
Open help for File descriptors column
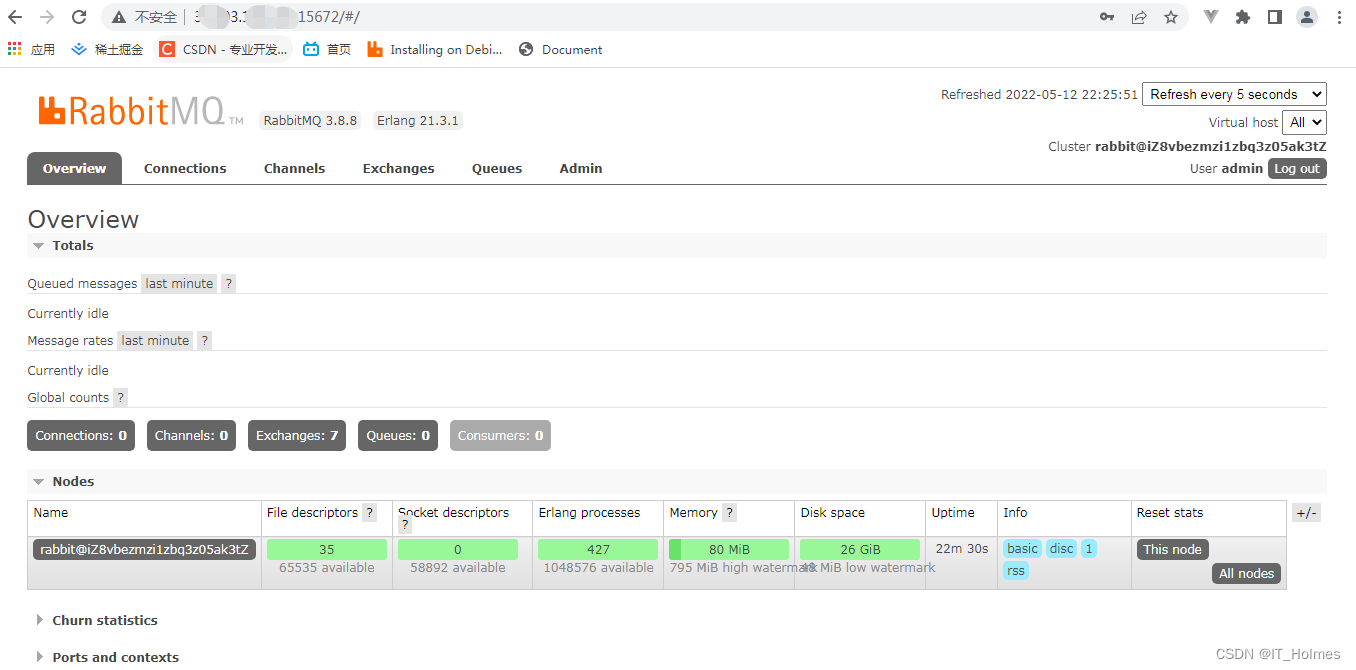[x=369, y=513]
